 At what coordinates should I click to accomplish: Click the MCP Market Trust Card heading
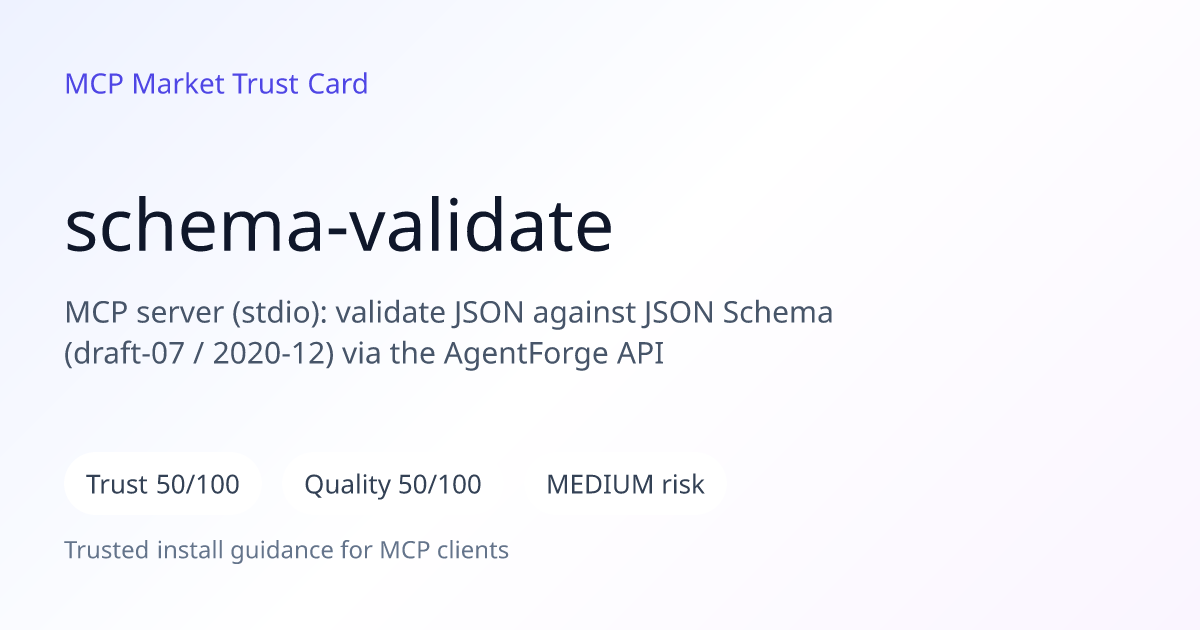pyautogui.click(x=216, y=84)
